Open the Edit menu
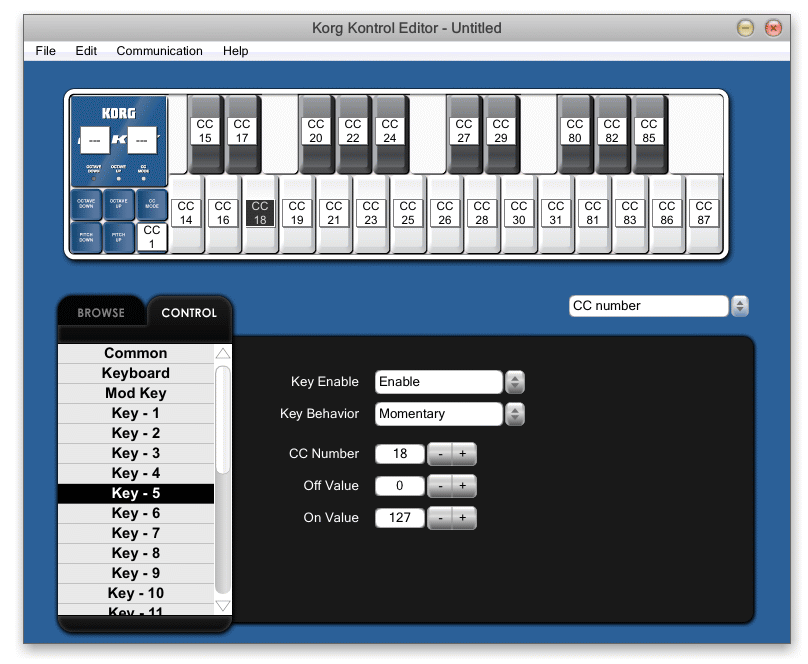This screenshot has width=808, height=664. (x=86, y=50)
